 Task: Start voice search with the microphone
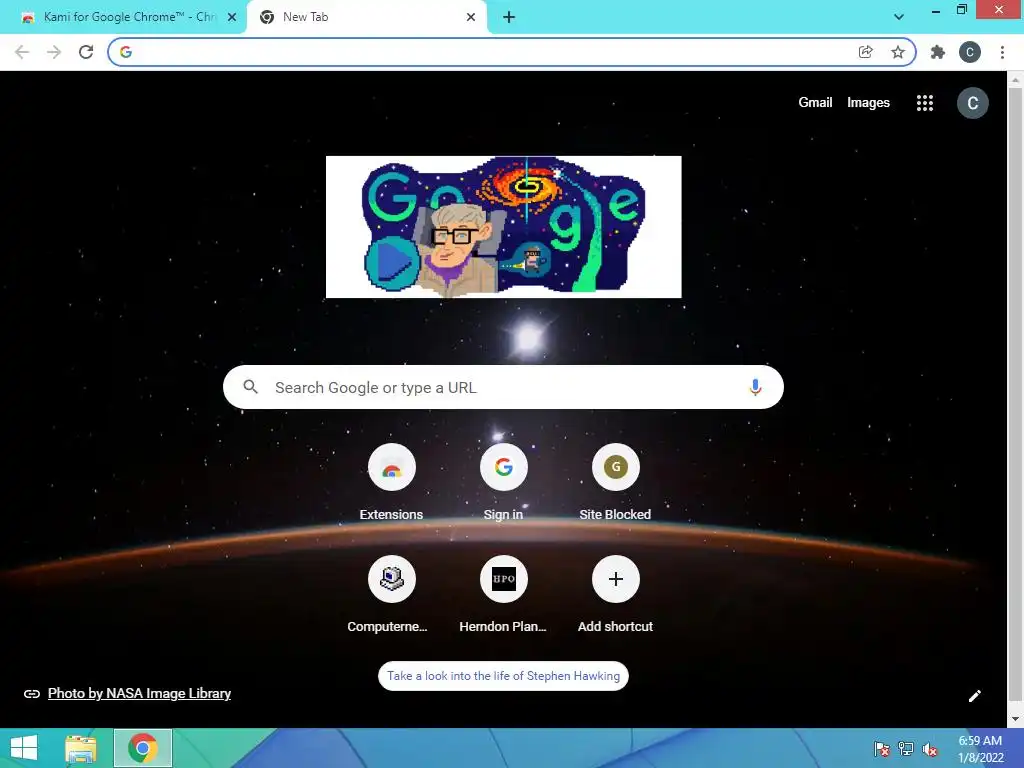coord(755,387)
